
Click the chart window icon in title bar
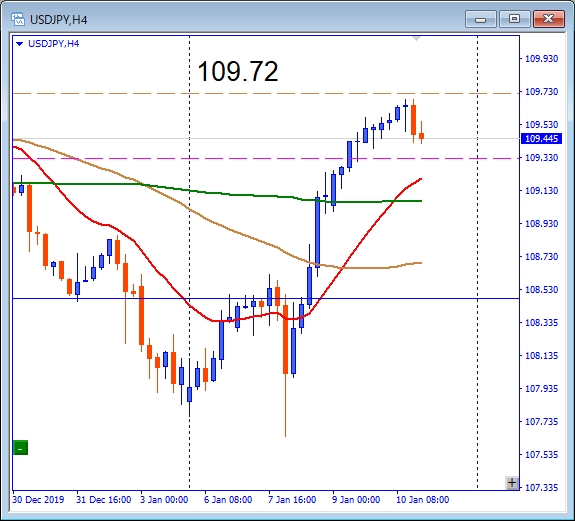point(18,19)
